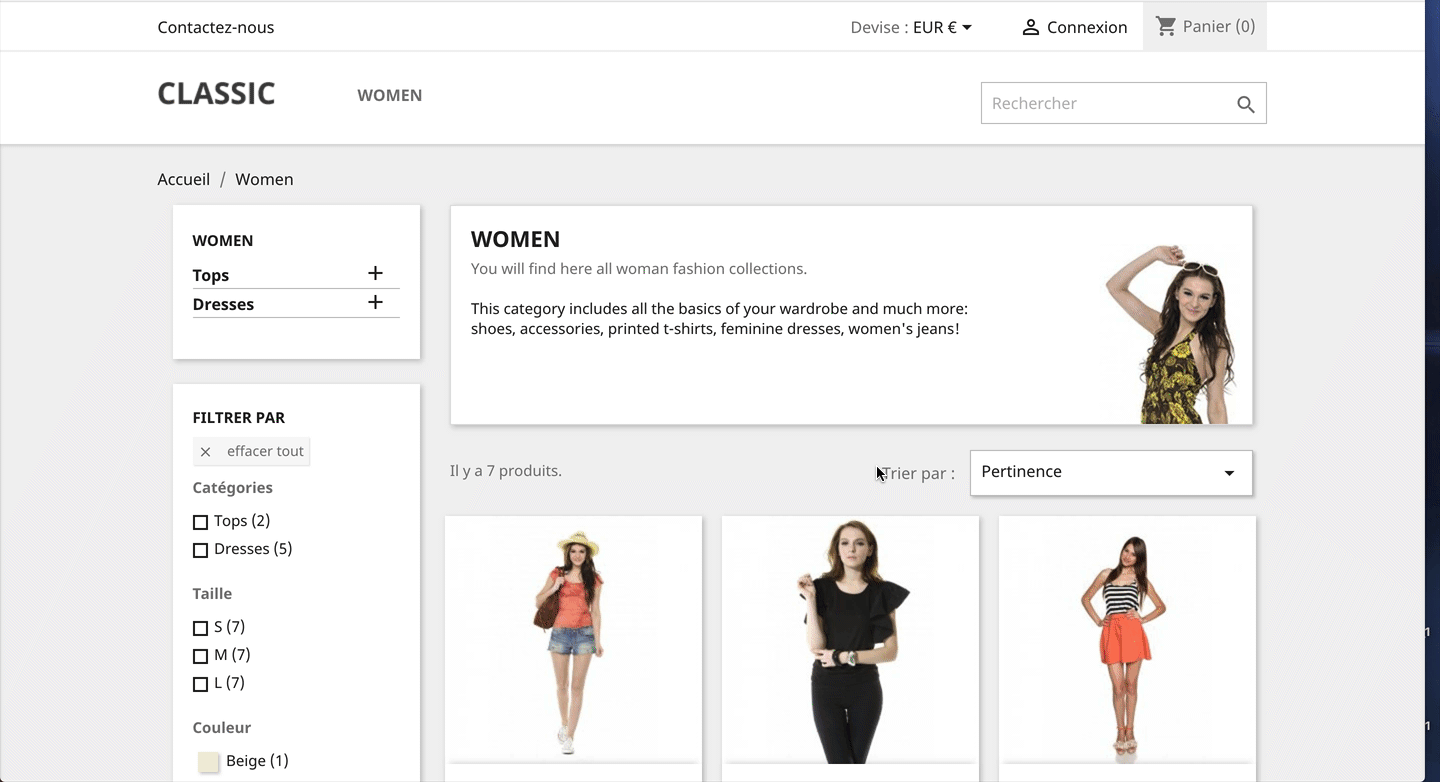Click the Connexion account icon
1440x782 pixels.
tap(1030, 27)
